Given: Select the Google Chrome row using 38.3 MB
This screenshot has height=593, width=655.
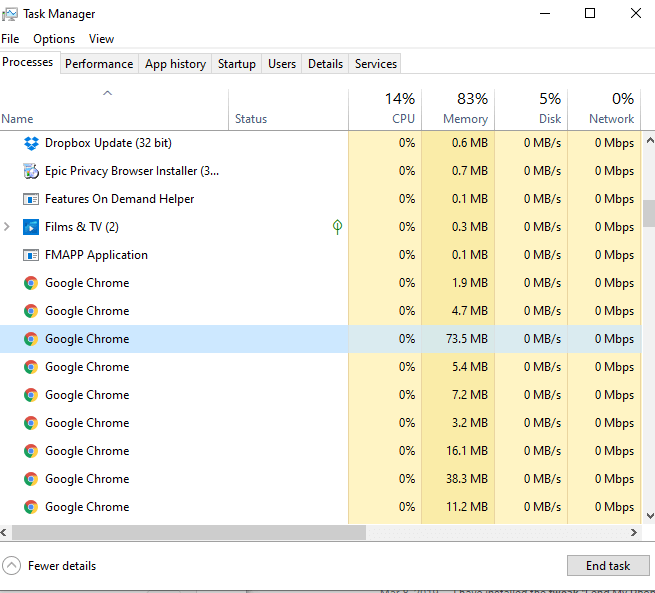Looking at the screenshot, I should [x=87, y=479].
